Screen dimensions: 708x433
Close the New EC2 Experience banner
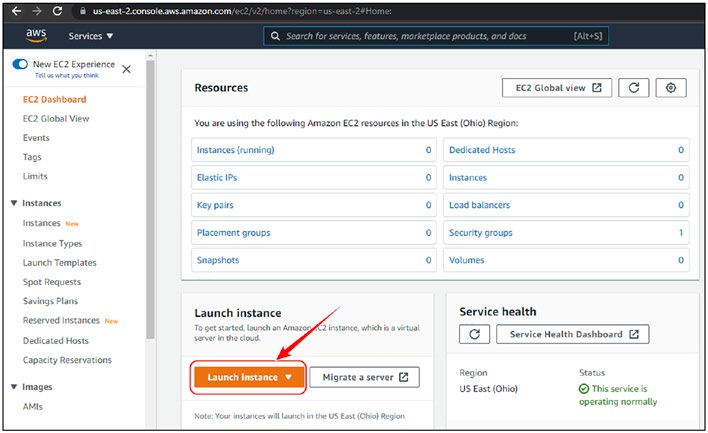126,69
